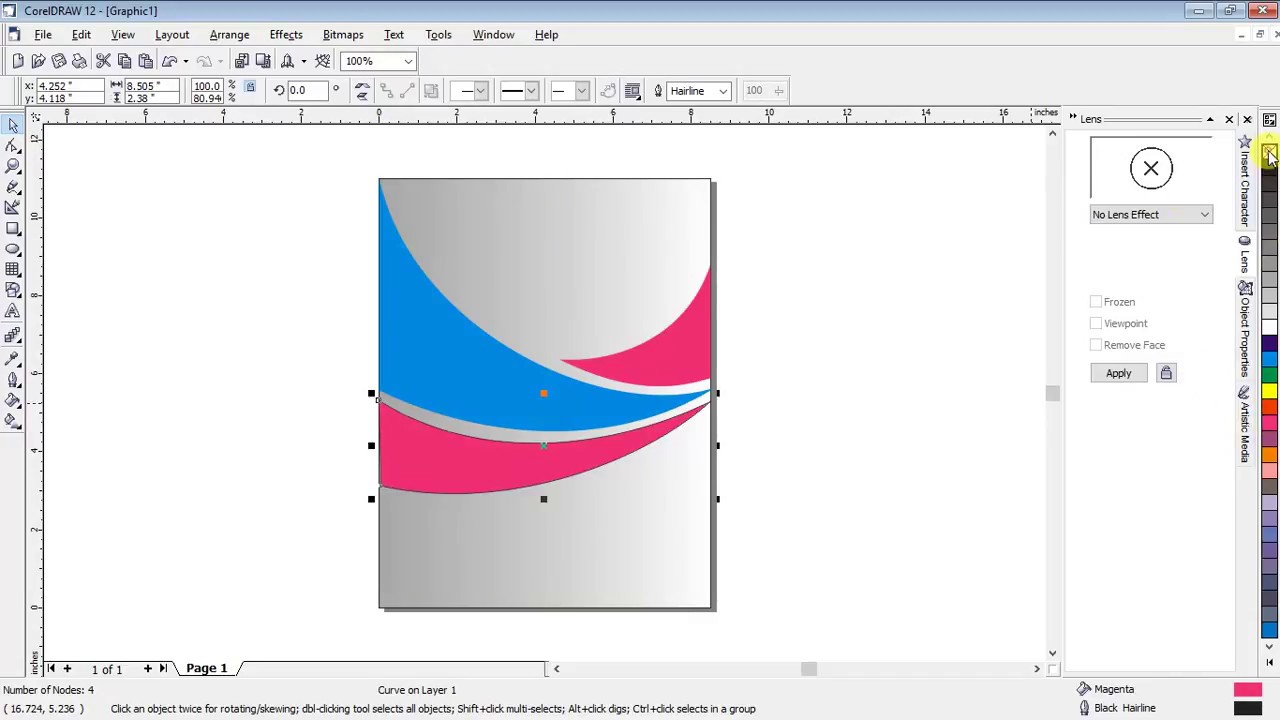1280x720 pixels.
Task: Click the Apply button in Lens docker
Action: 1118,373
